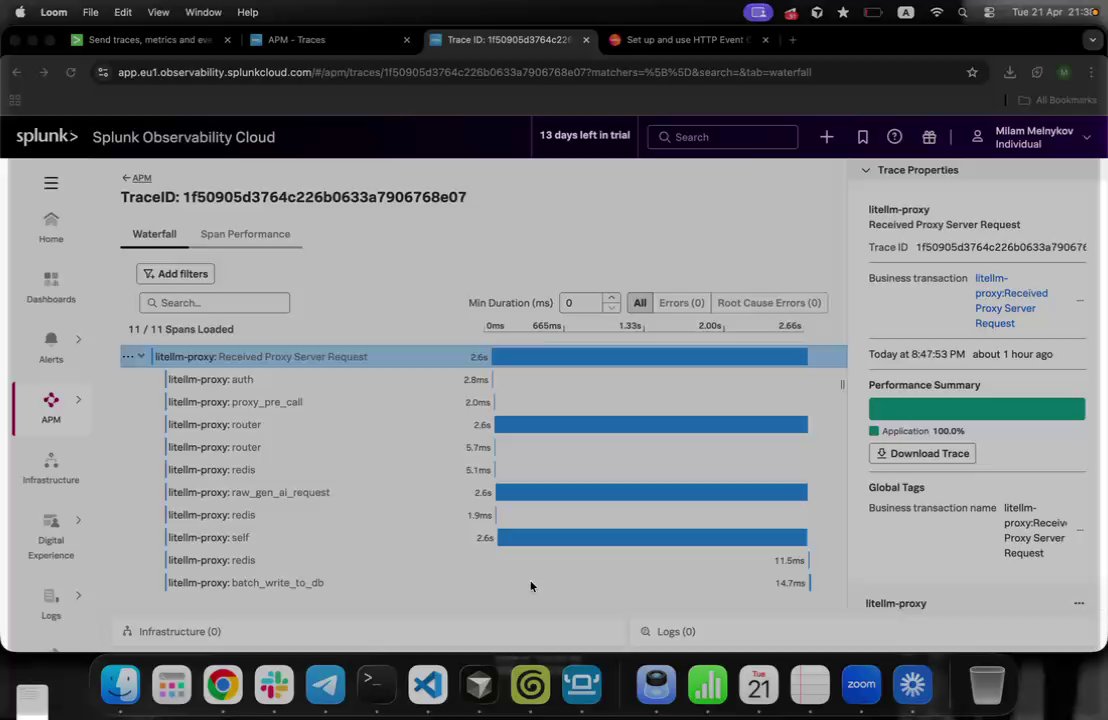The height and width of the screenshot is (720, 1108).
Task: Increase Min Duration stepper value
Action: [611, 297]
